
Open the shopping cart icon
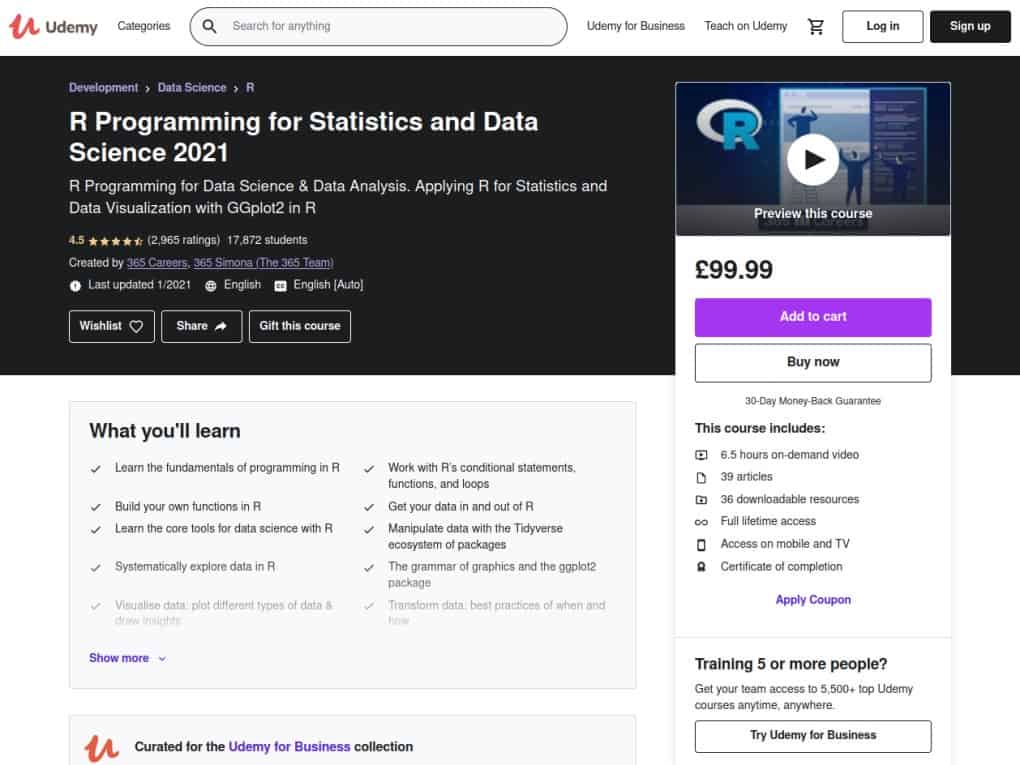pos(816,26)
